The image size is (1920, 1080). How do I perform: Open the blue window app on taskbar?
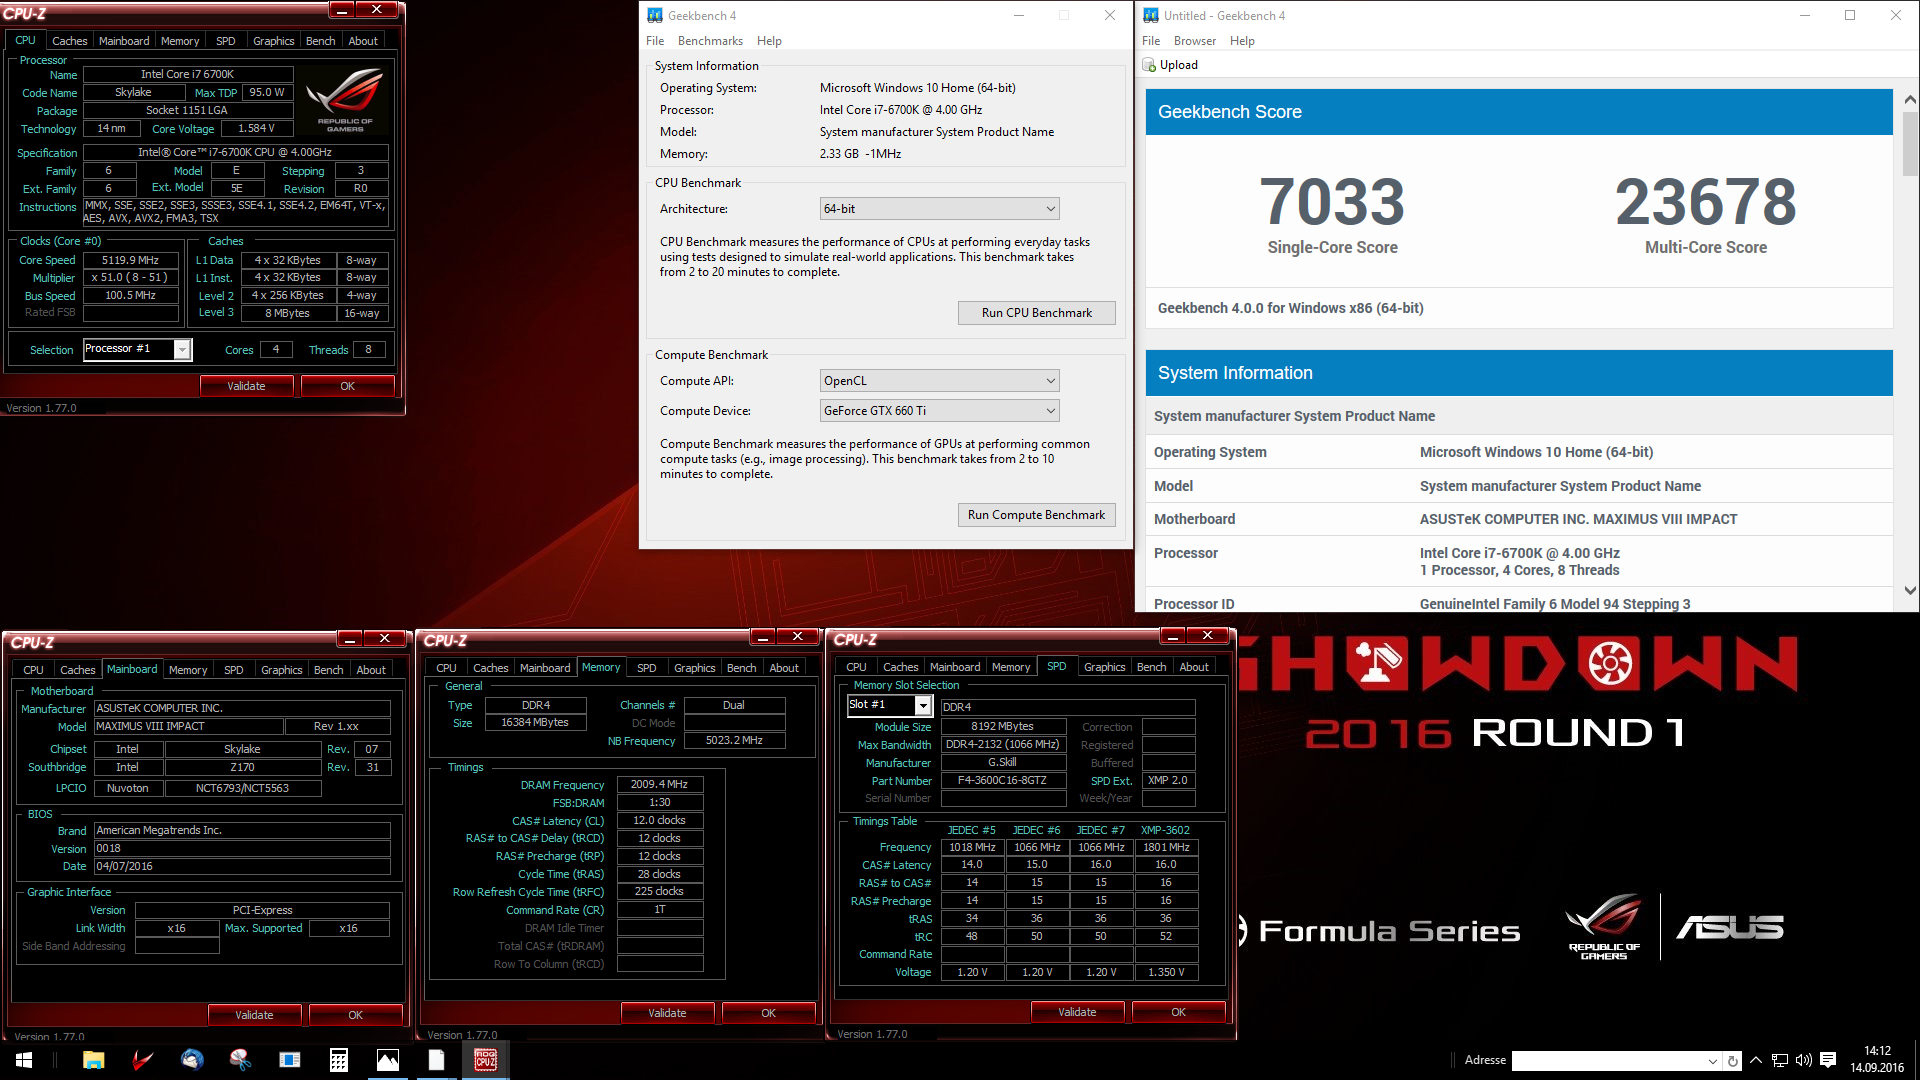(290, 1060)
